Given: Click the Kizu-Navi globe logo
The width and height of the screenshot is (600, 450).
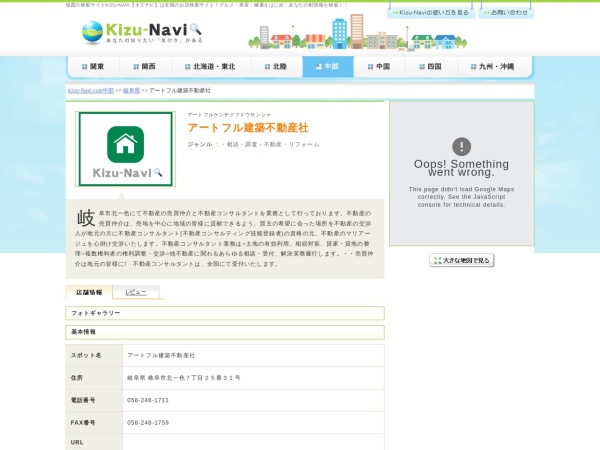Looking at the screenshot, I should [x=92, y=33].
